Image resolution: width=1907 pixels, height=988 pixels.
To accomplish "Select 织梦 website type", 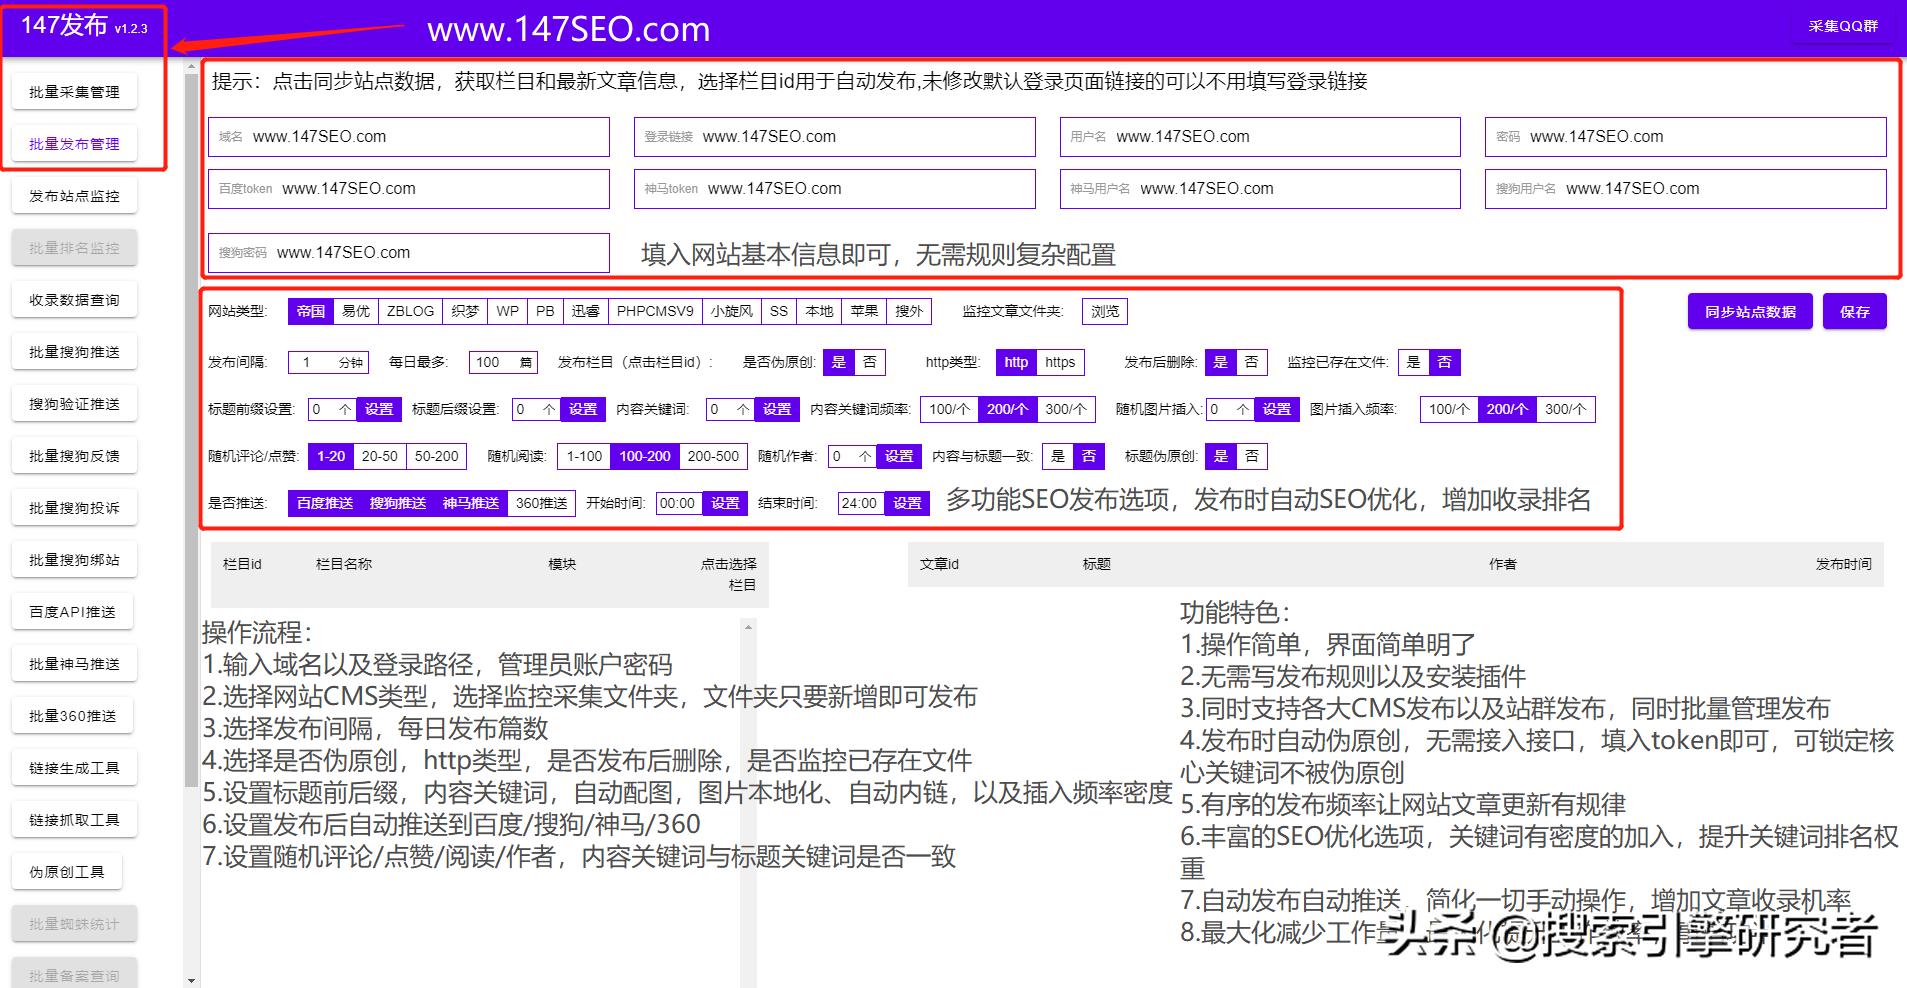I will [x=464, y=311].
